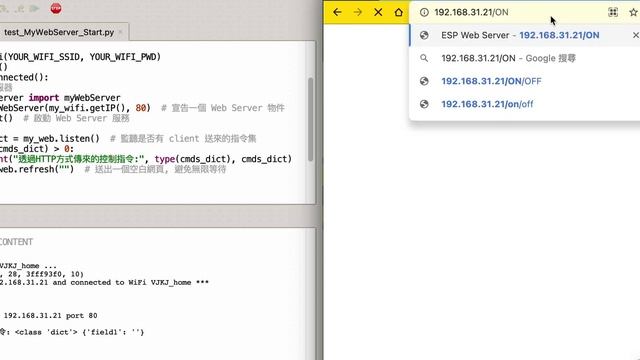The image size is (640, 360).
Task: Go back in the browser
Action: tap(337, 12)
